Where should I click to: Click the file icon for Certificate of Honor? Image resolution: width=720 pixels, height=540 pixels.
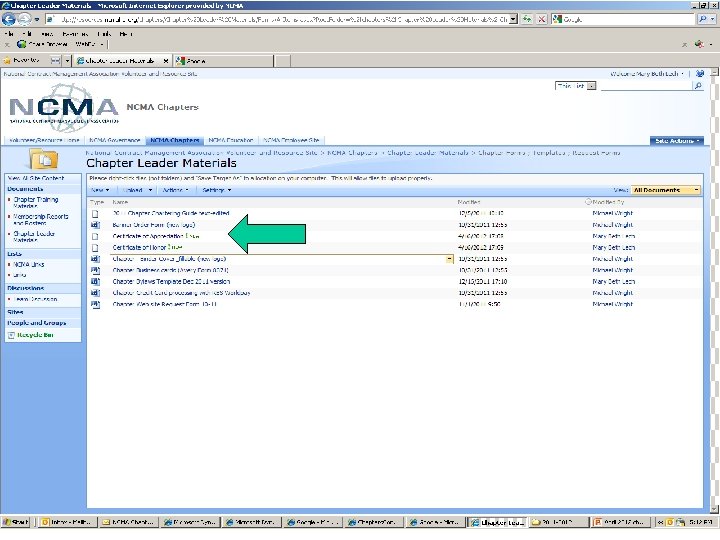pos(95,248)
